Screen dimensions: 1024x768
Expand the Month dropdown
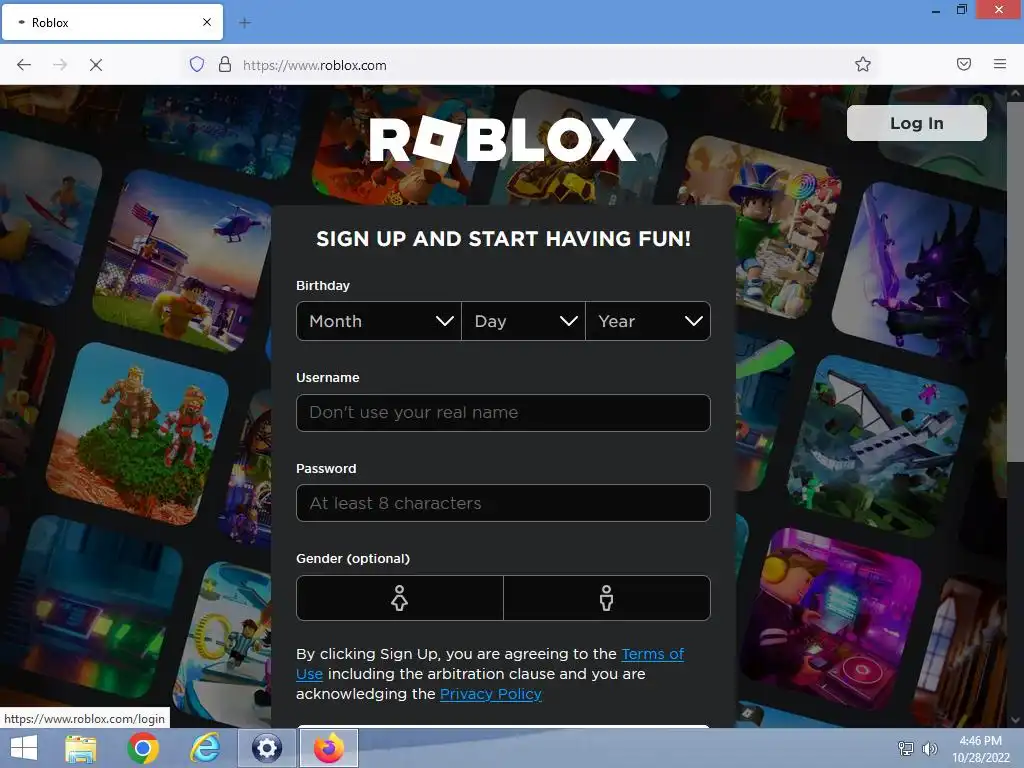(379, 321)
